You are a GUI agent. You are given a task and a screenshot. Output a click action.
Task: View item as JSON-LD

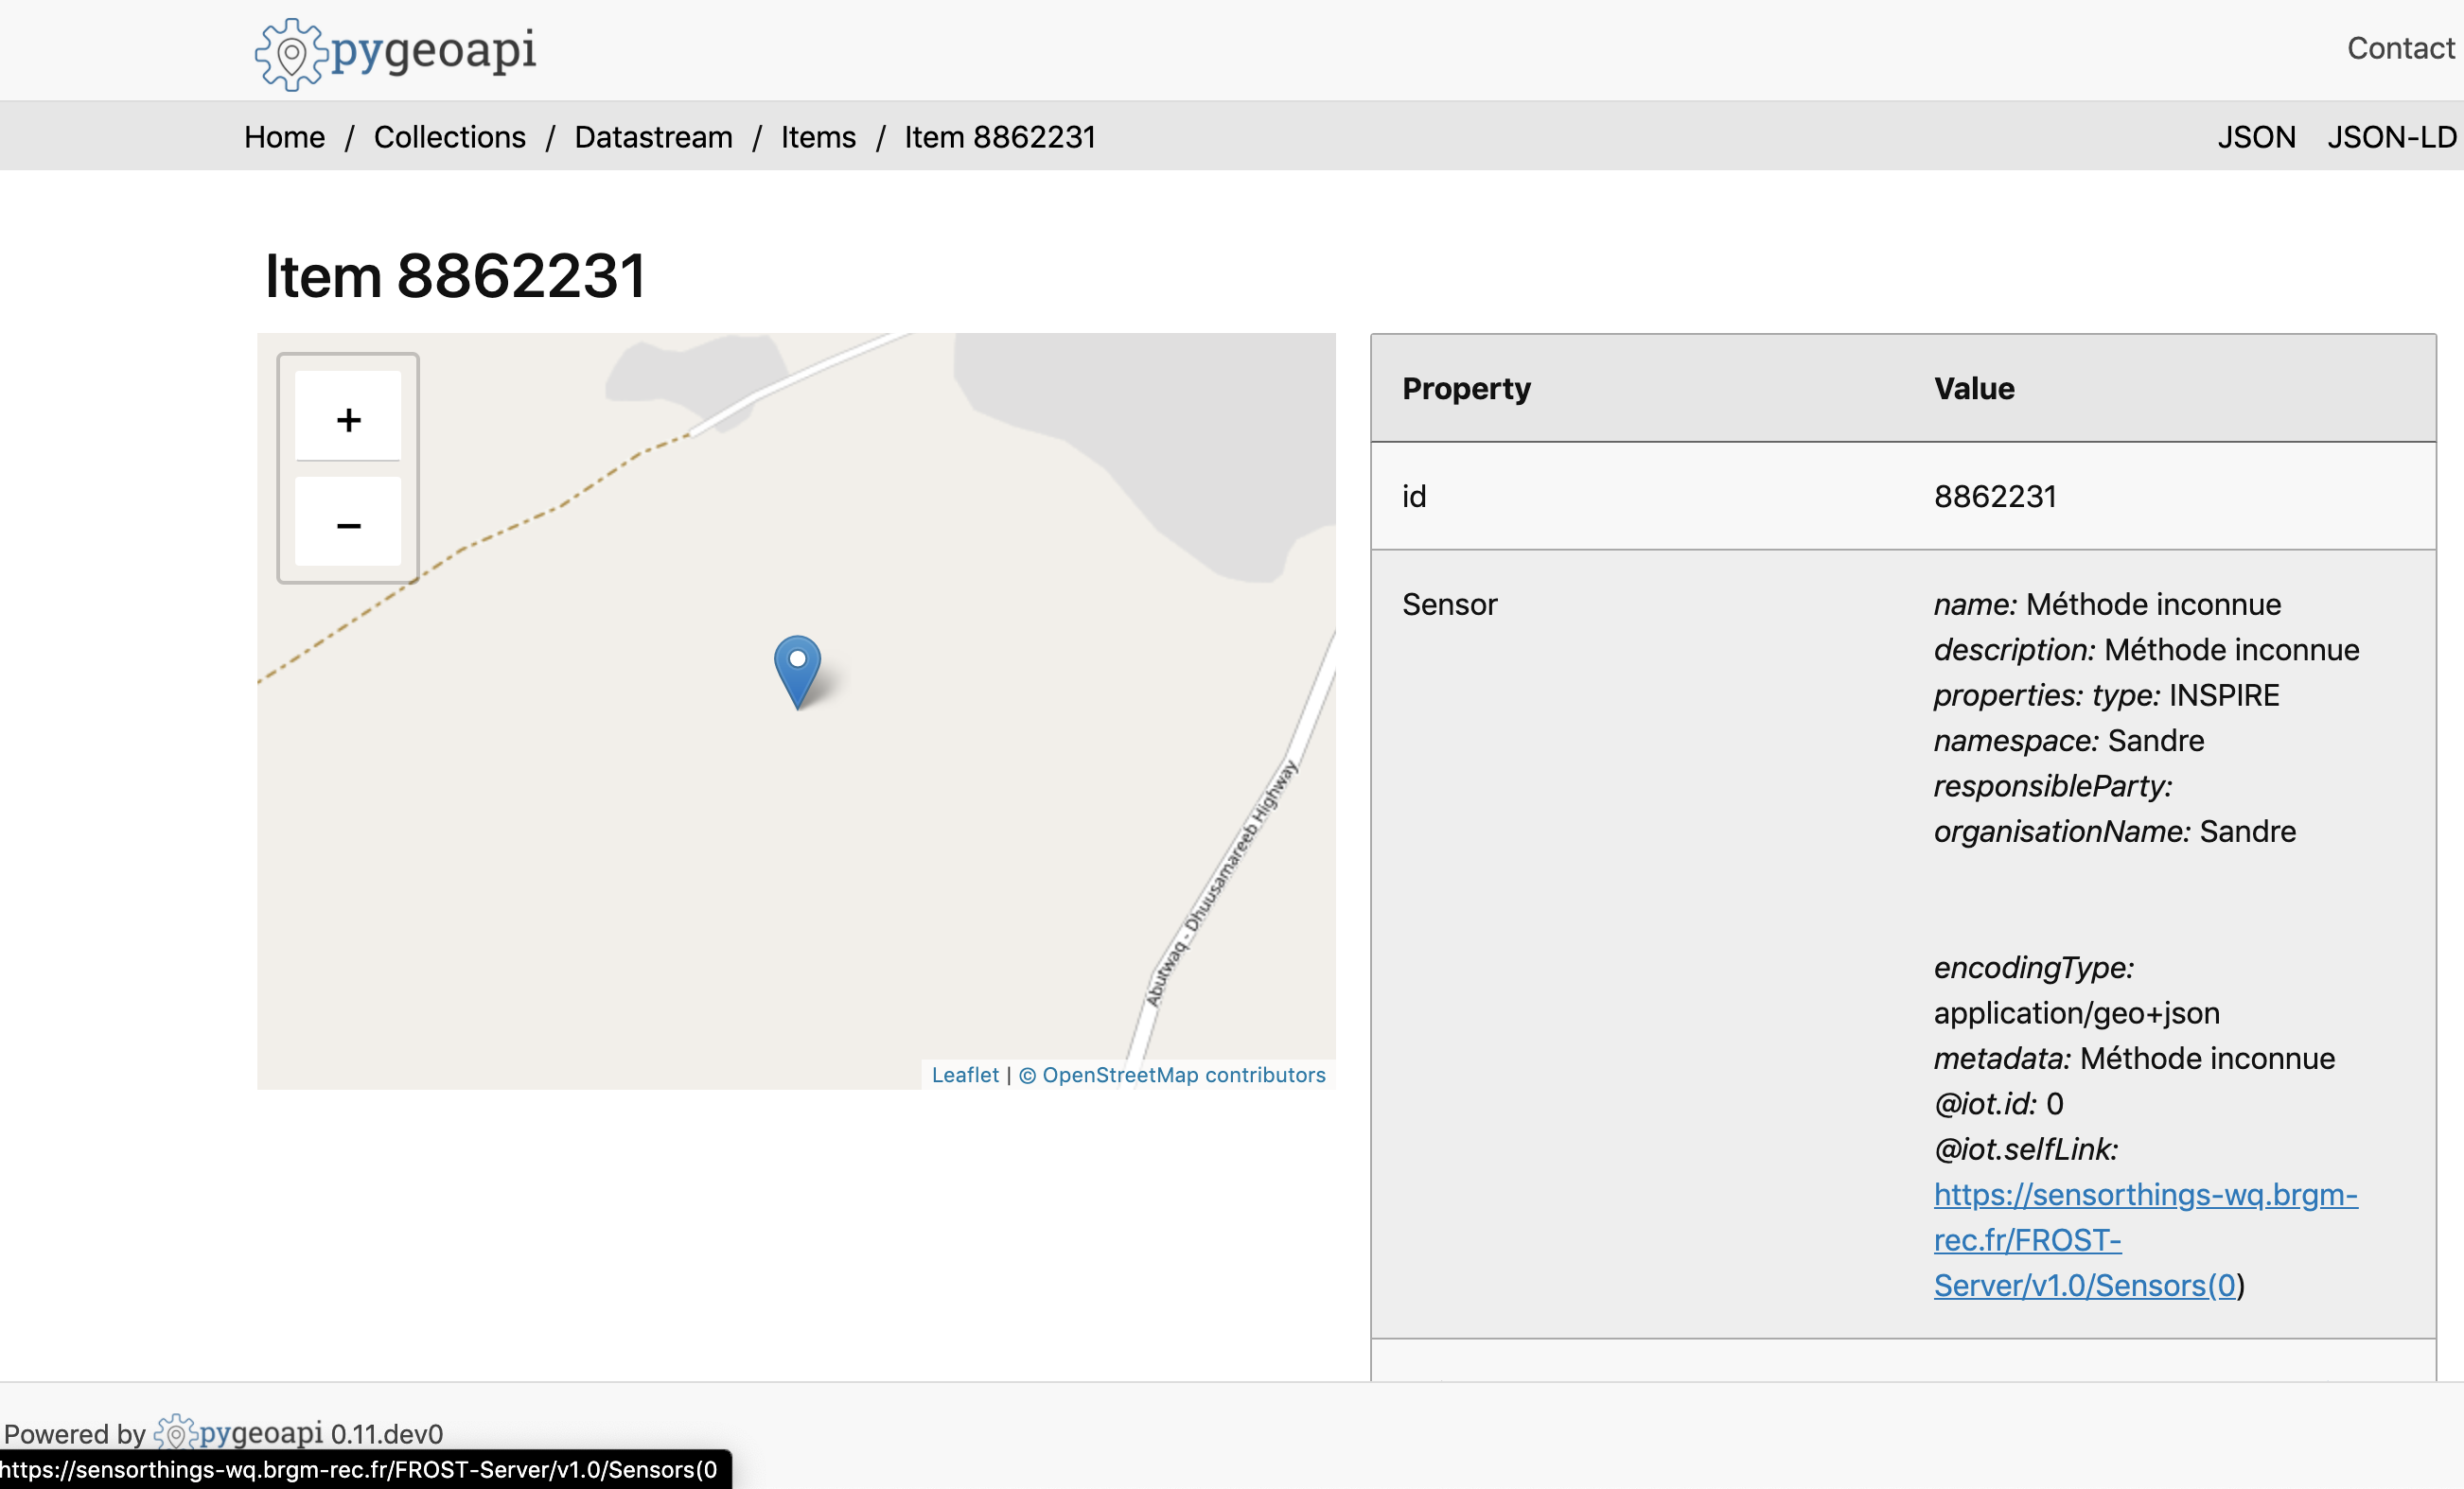point(2391,137)
